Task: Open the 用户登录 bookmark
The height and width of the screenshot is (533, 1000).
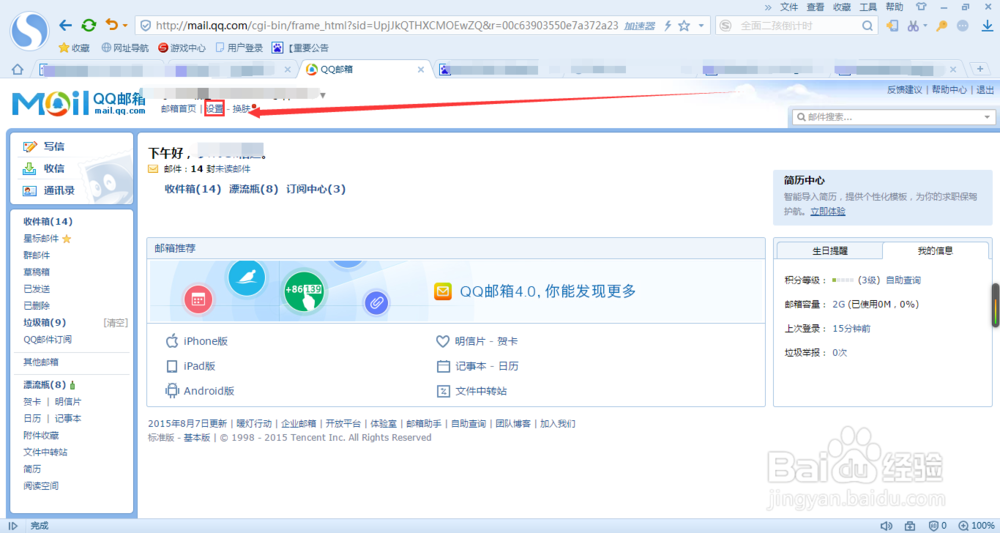Action: coord(239,48)
